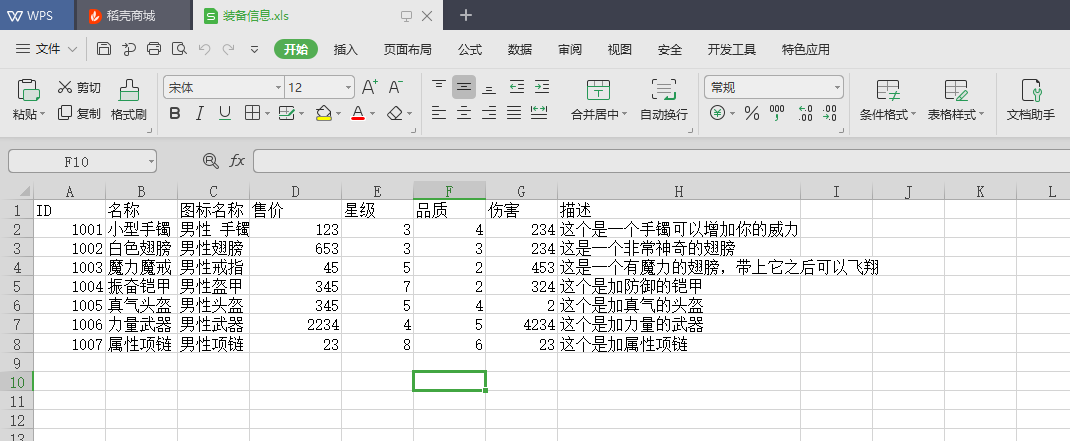The width and height of the screenshot is (1070, 441).
Task: Click the zoom magnifier beside formula bar
Action: point(211,161)
